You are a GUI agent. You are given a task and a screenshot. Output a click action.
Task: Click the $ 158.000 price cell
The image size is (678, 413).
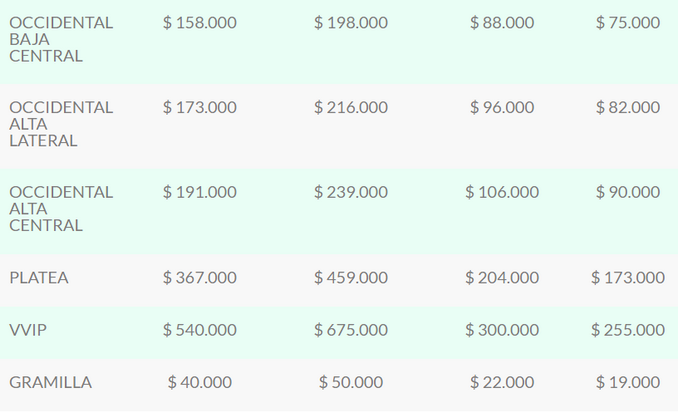pyautogui.click(x=200, y=22)
